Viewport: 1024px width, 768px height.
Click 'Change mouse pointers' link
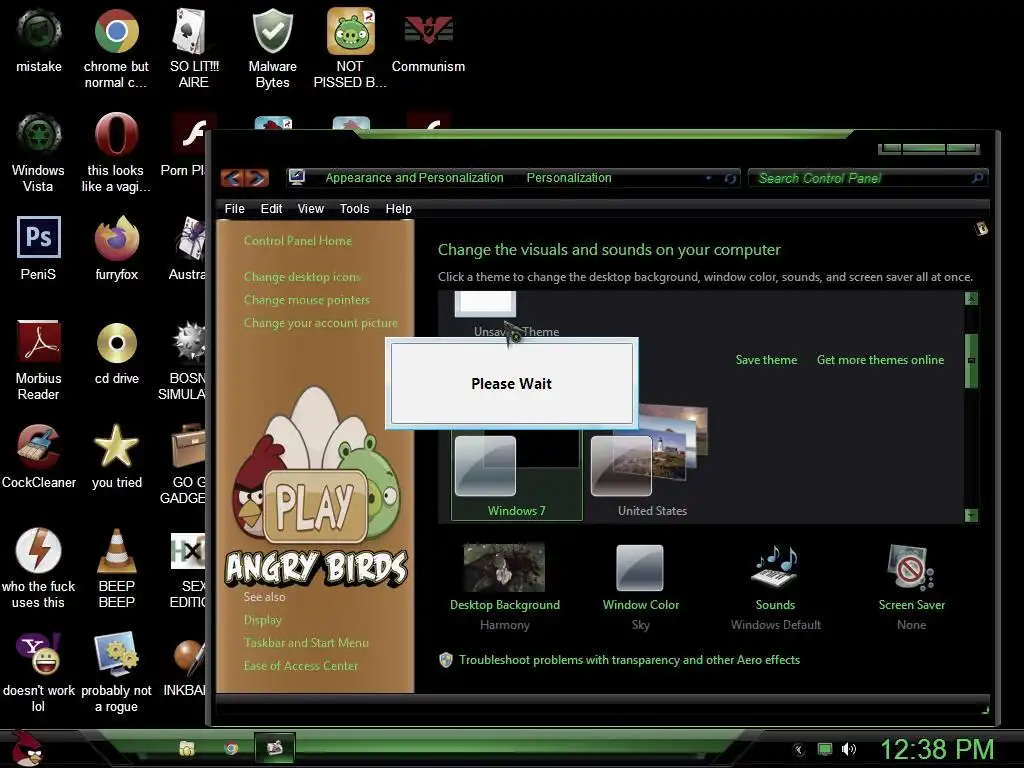tap(307, 300)
